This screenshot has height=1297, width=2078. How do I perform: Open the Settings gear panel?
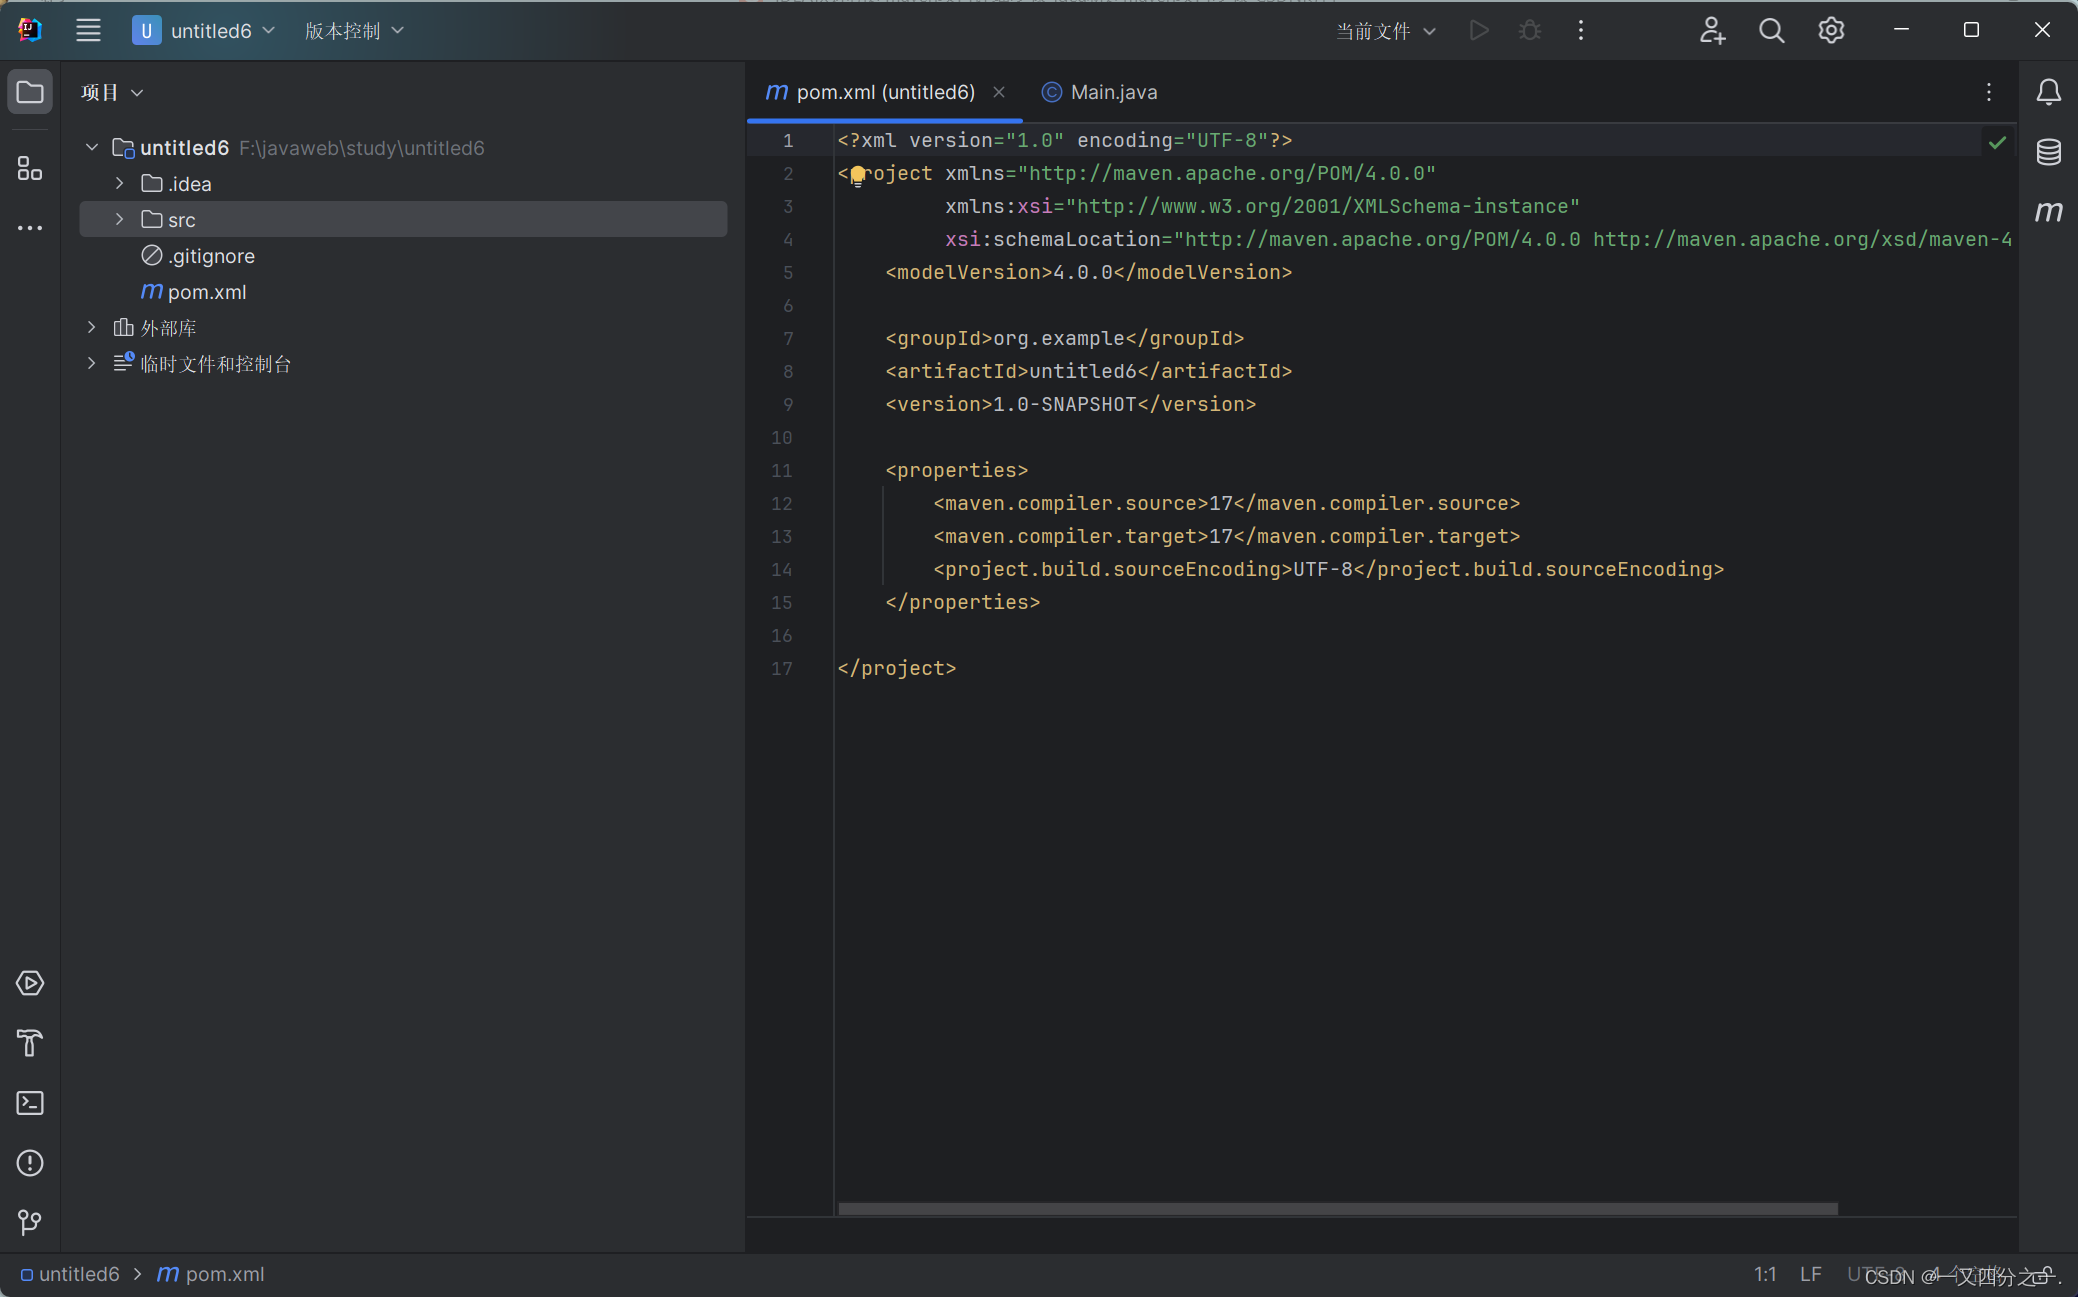coord(1830,30)
